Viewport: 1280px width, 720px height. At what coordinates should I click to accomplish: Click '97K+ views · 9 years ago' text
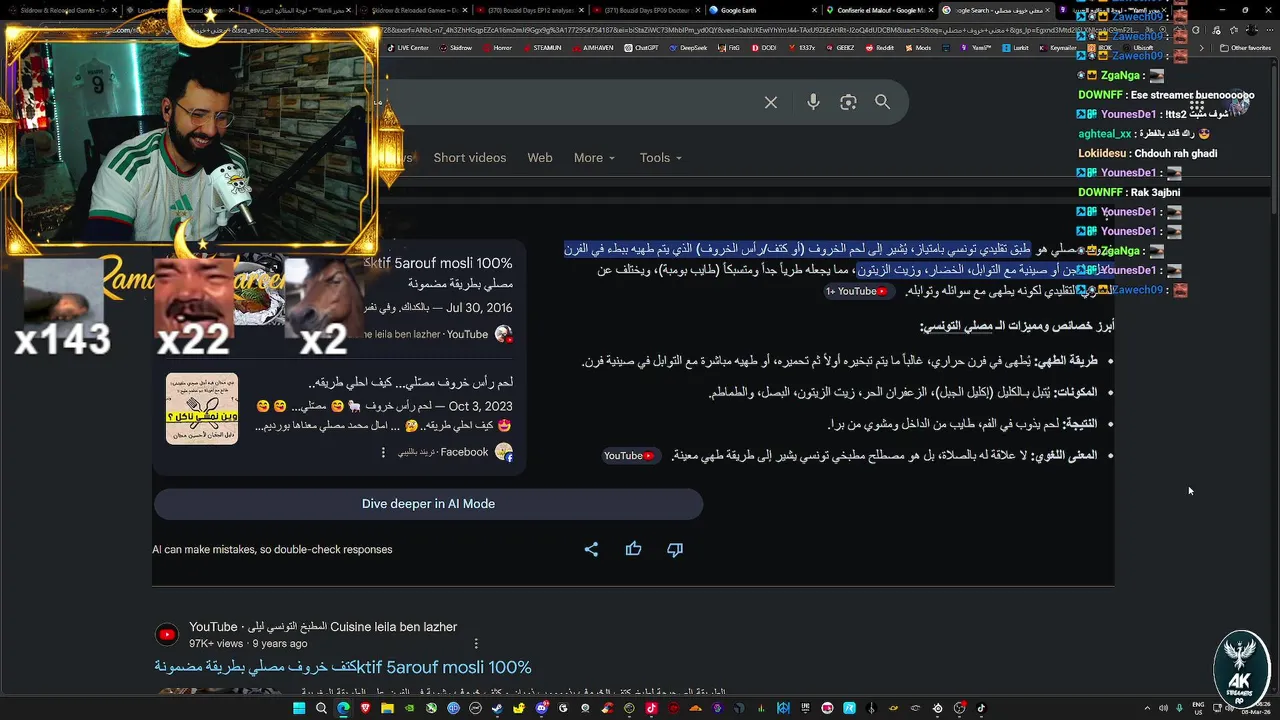[x=248, y=643]
